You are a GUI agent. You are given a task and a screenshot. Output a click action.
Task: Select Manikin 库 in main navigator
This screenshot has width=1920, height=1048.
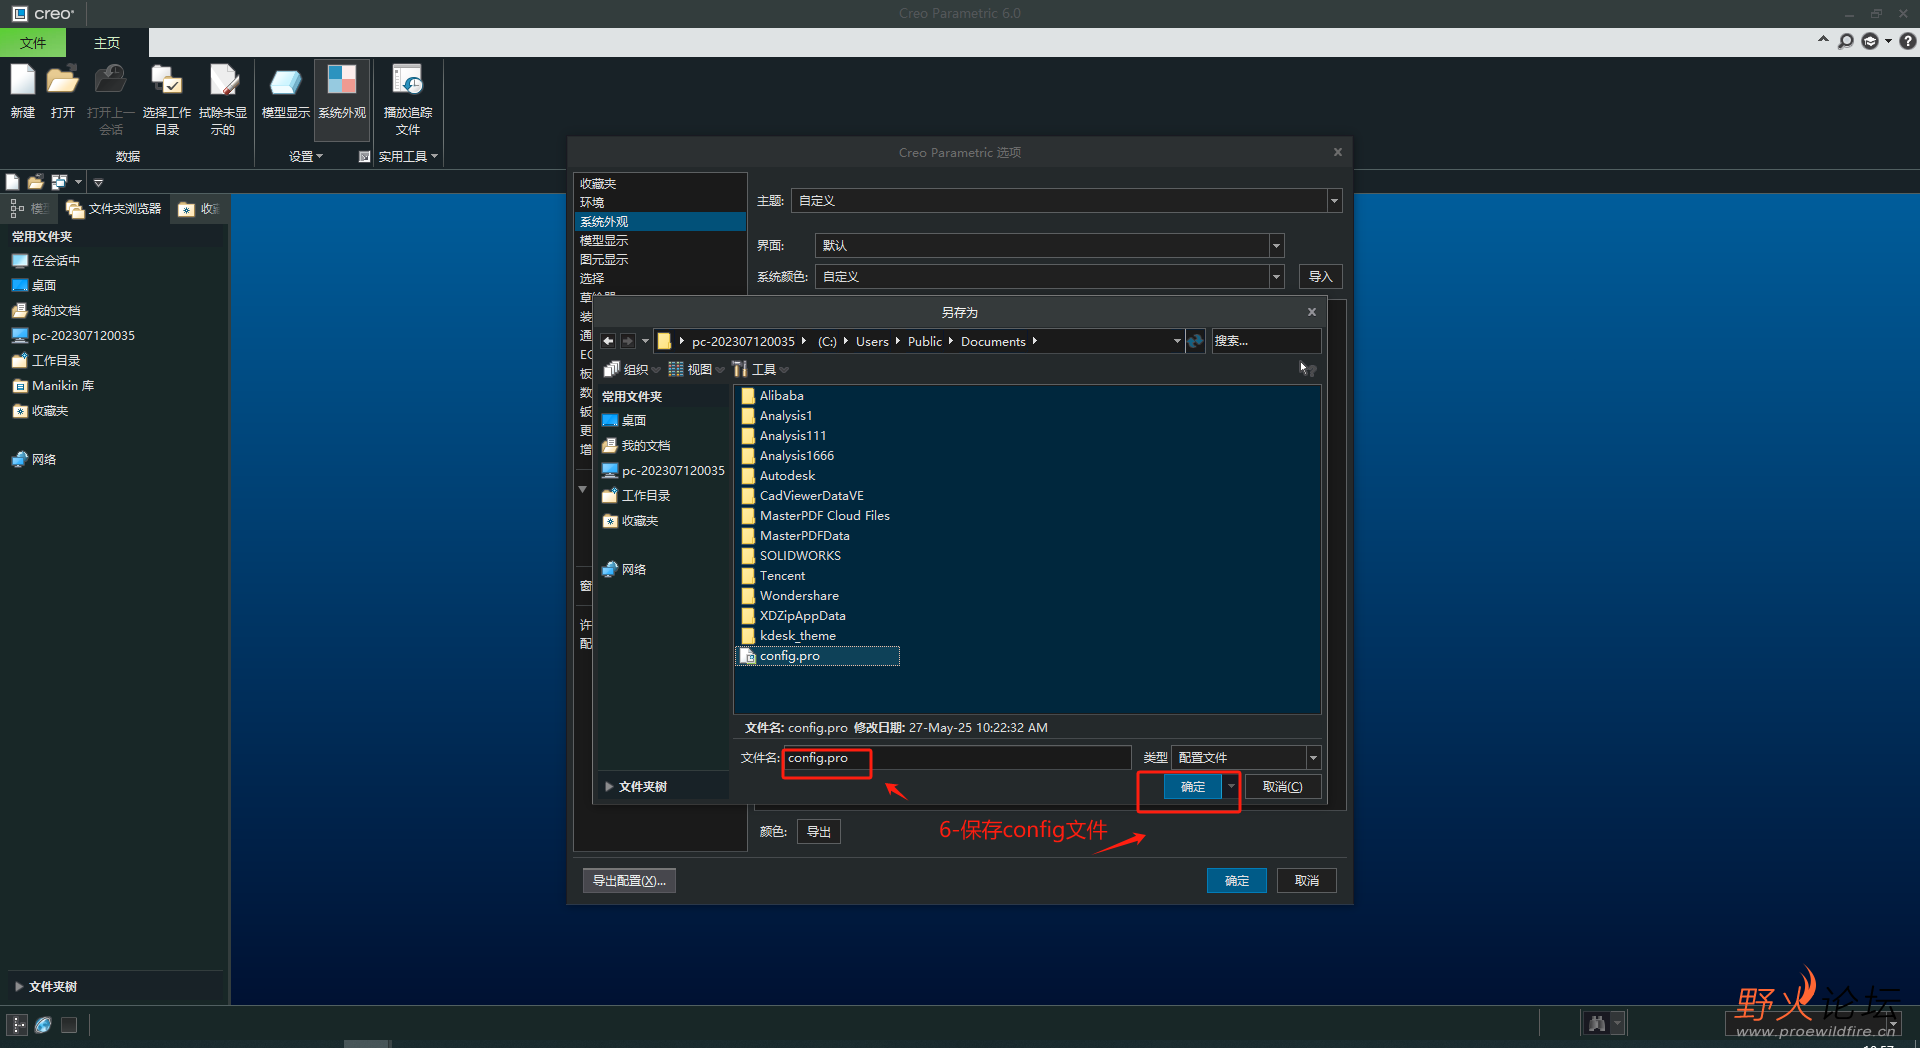[x=53, y=386]
